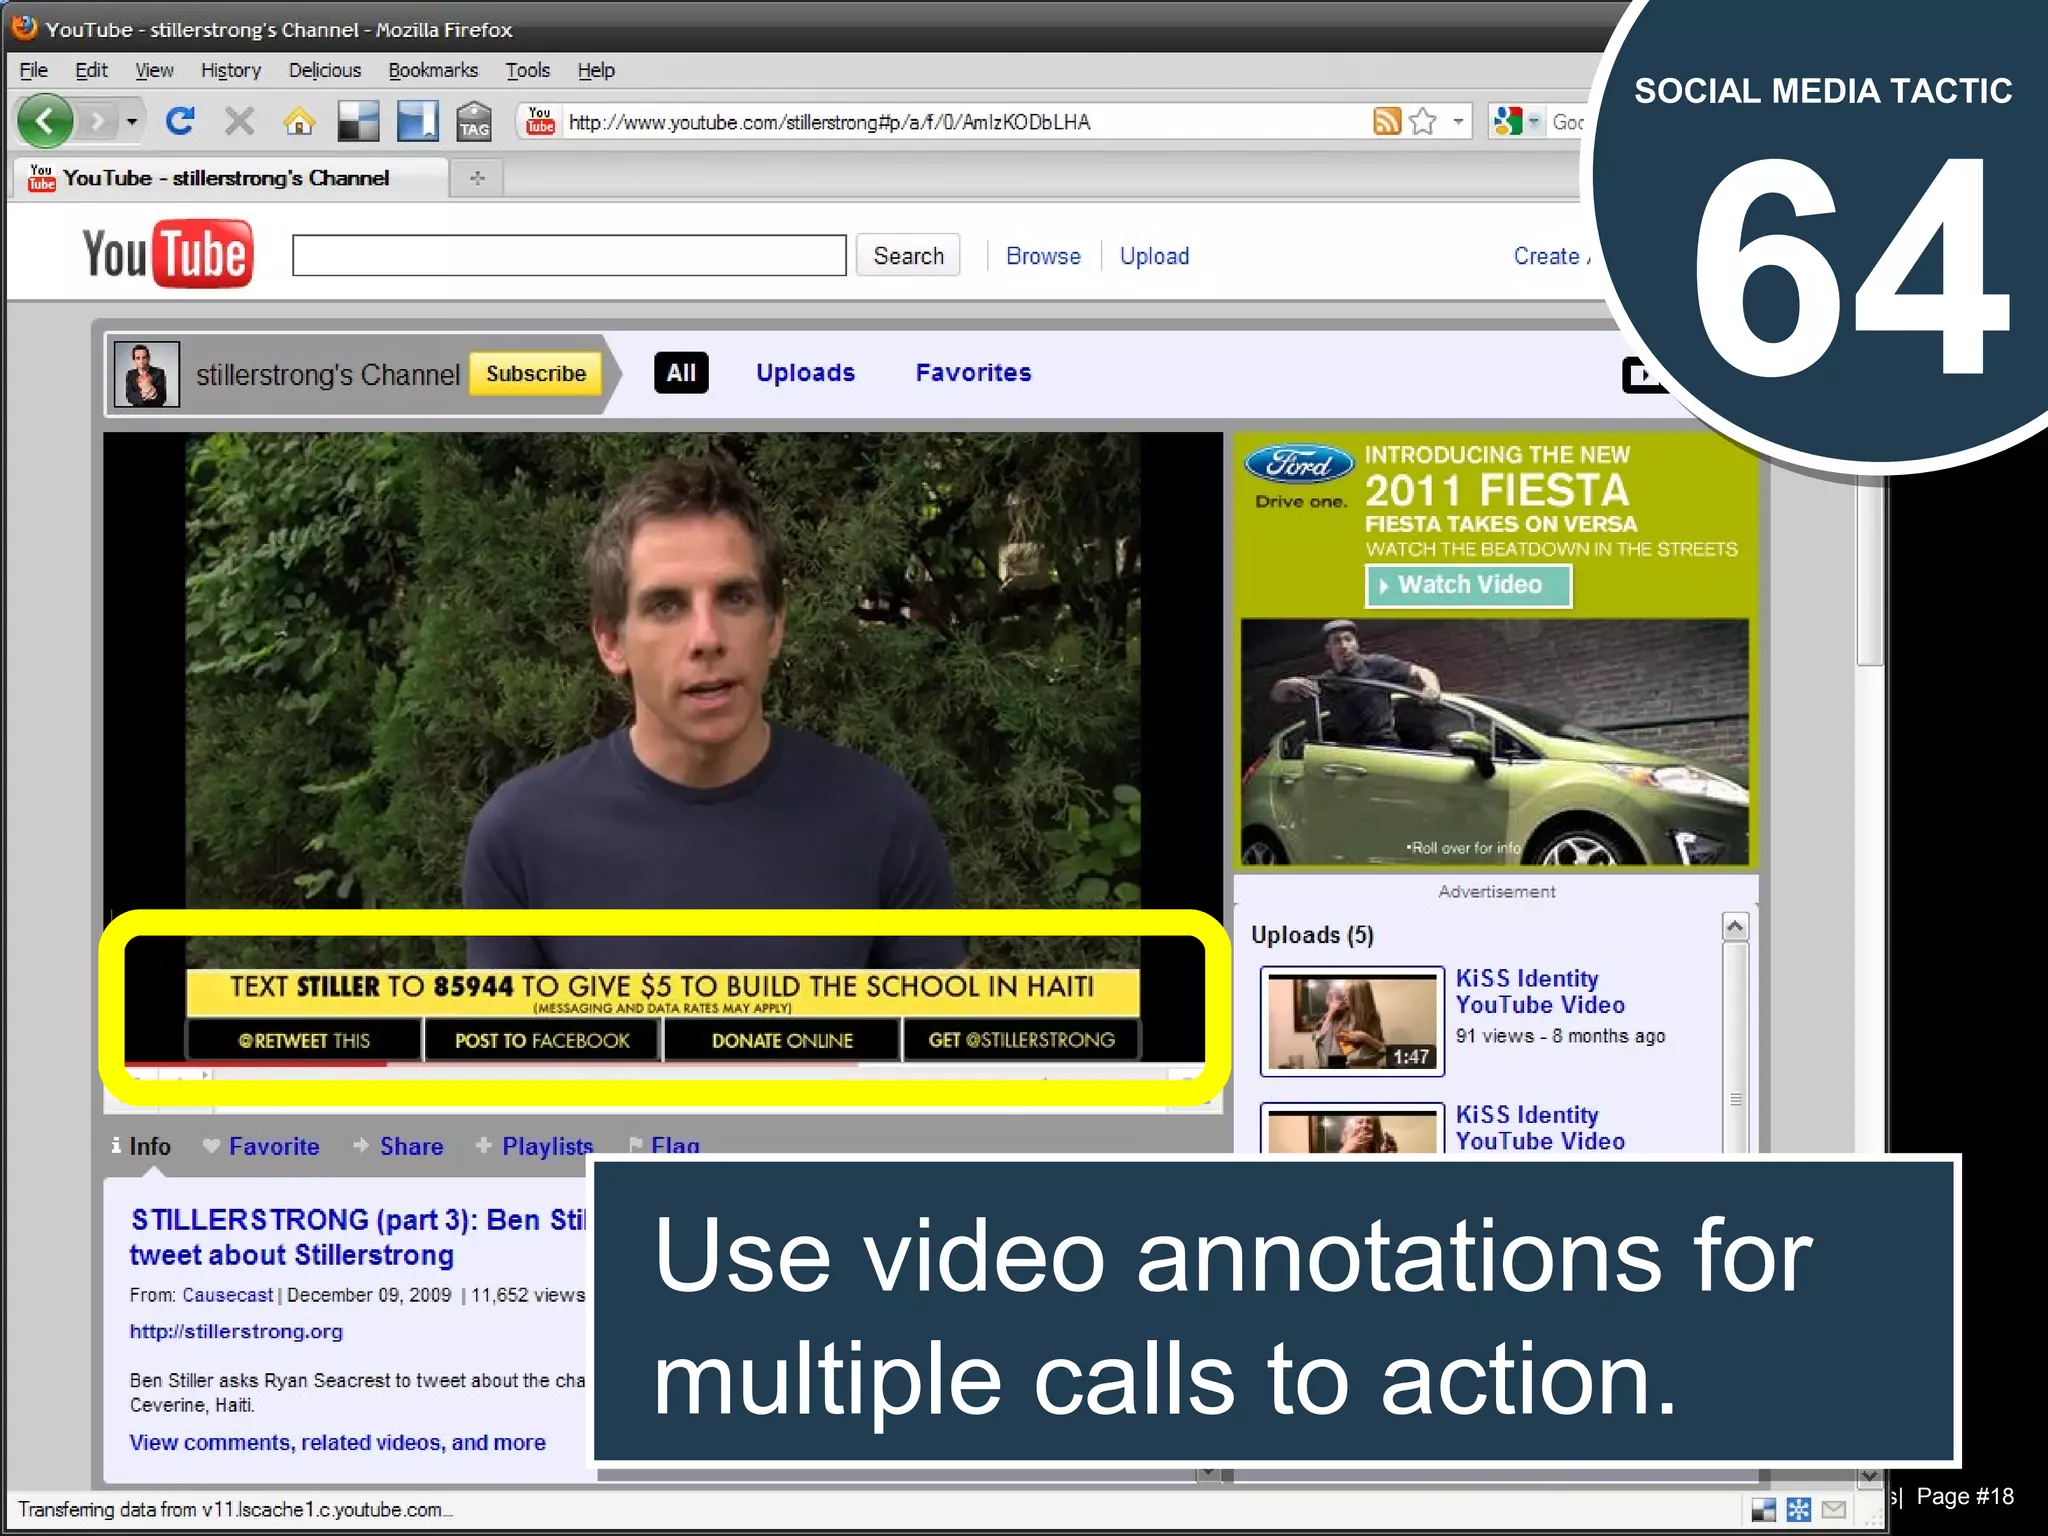Screen dimensions: 2048x1536
Task: Open the Google search engine selector dropdown
Action: click(1514, 122)
